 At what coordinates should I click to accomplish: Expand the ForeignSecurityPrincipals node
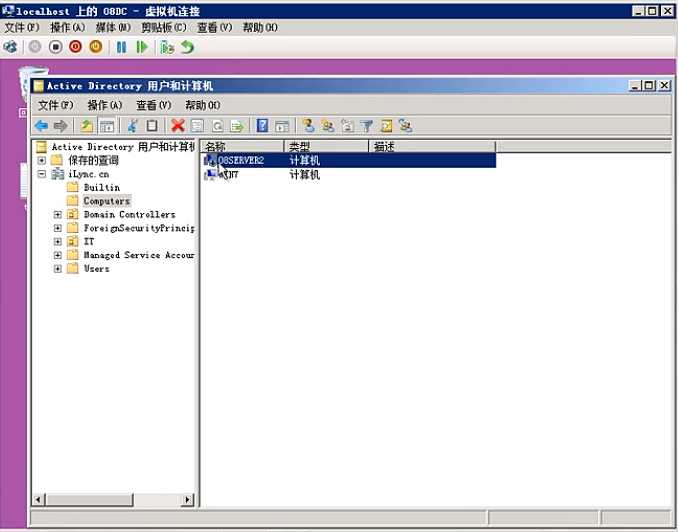pyautogui.click(x=58, y=228)
